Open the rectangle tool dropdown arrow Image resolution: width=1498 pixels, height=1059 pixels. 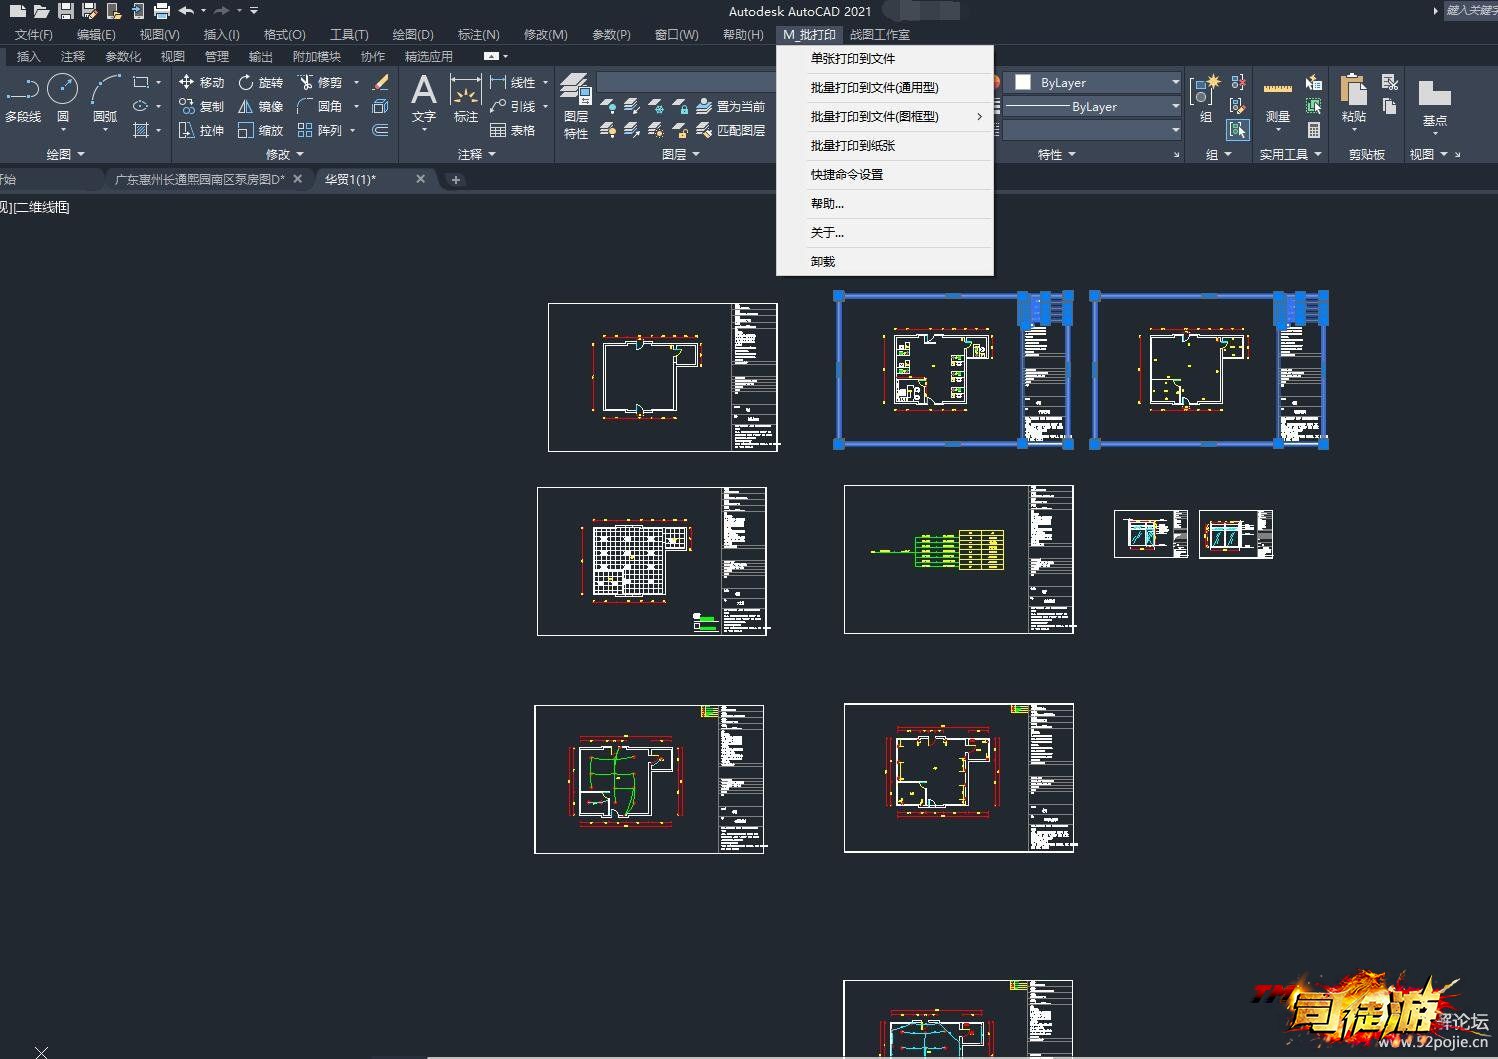[158, 82]
